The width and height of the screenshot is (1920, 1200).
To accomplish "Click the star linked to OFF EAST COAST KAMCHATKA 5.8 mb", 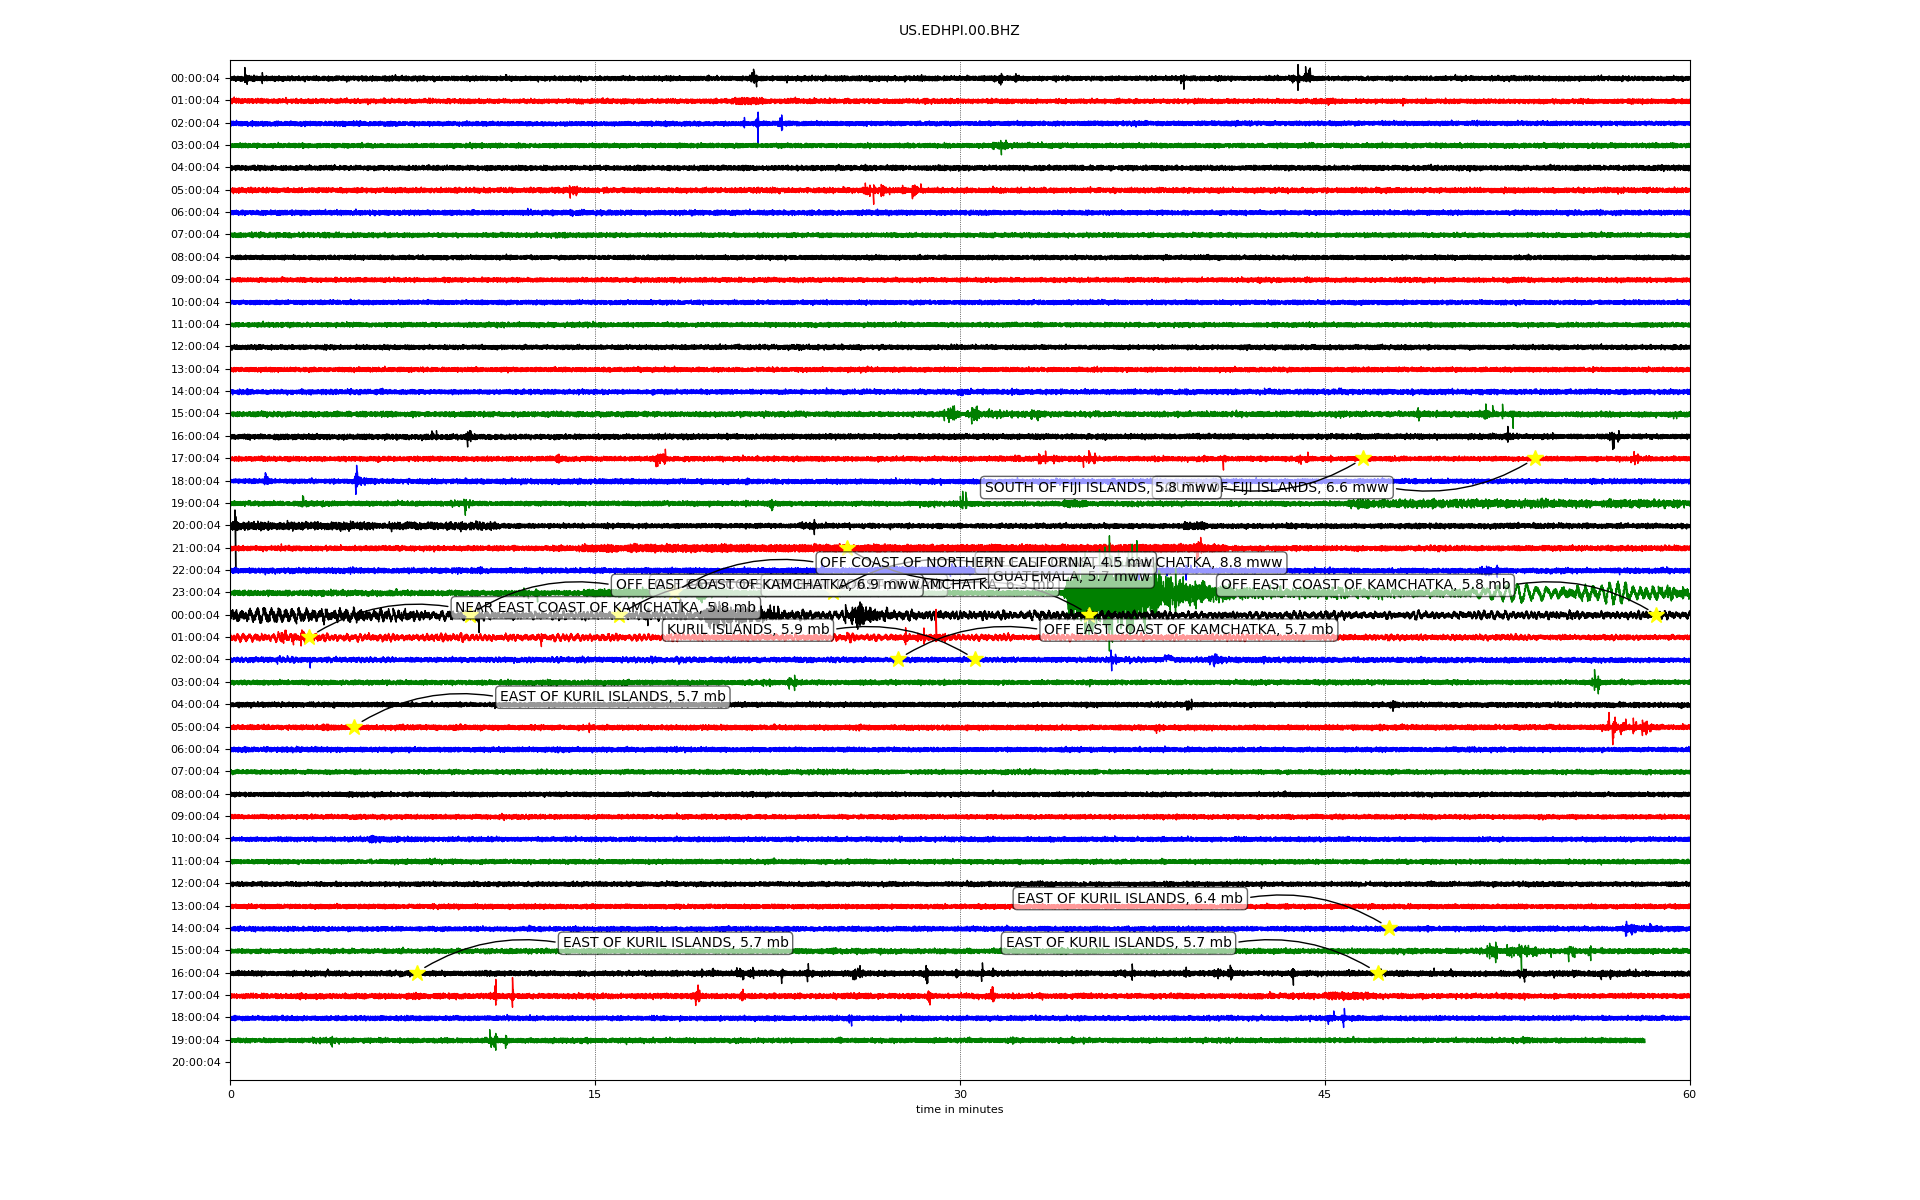I will pos(1655,615).
